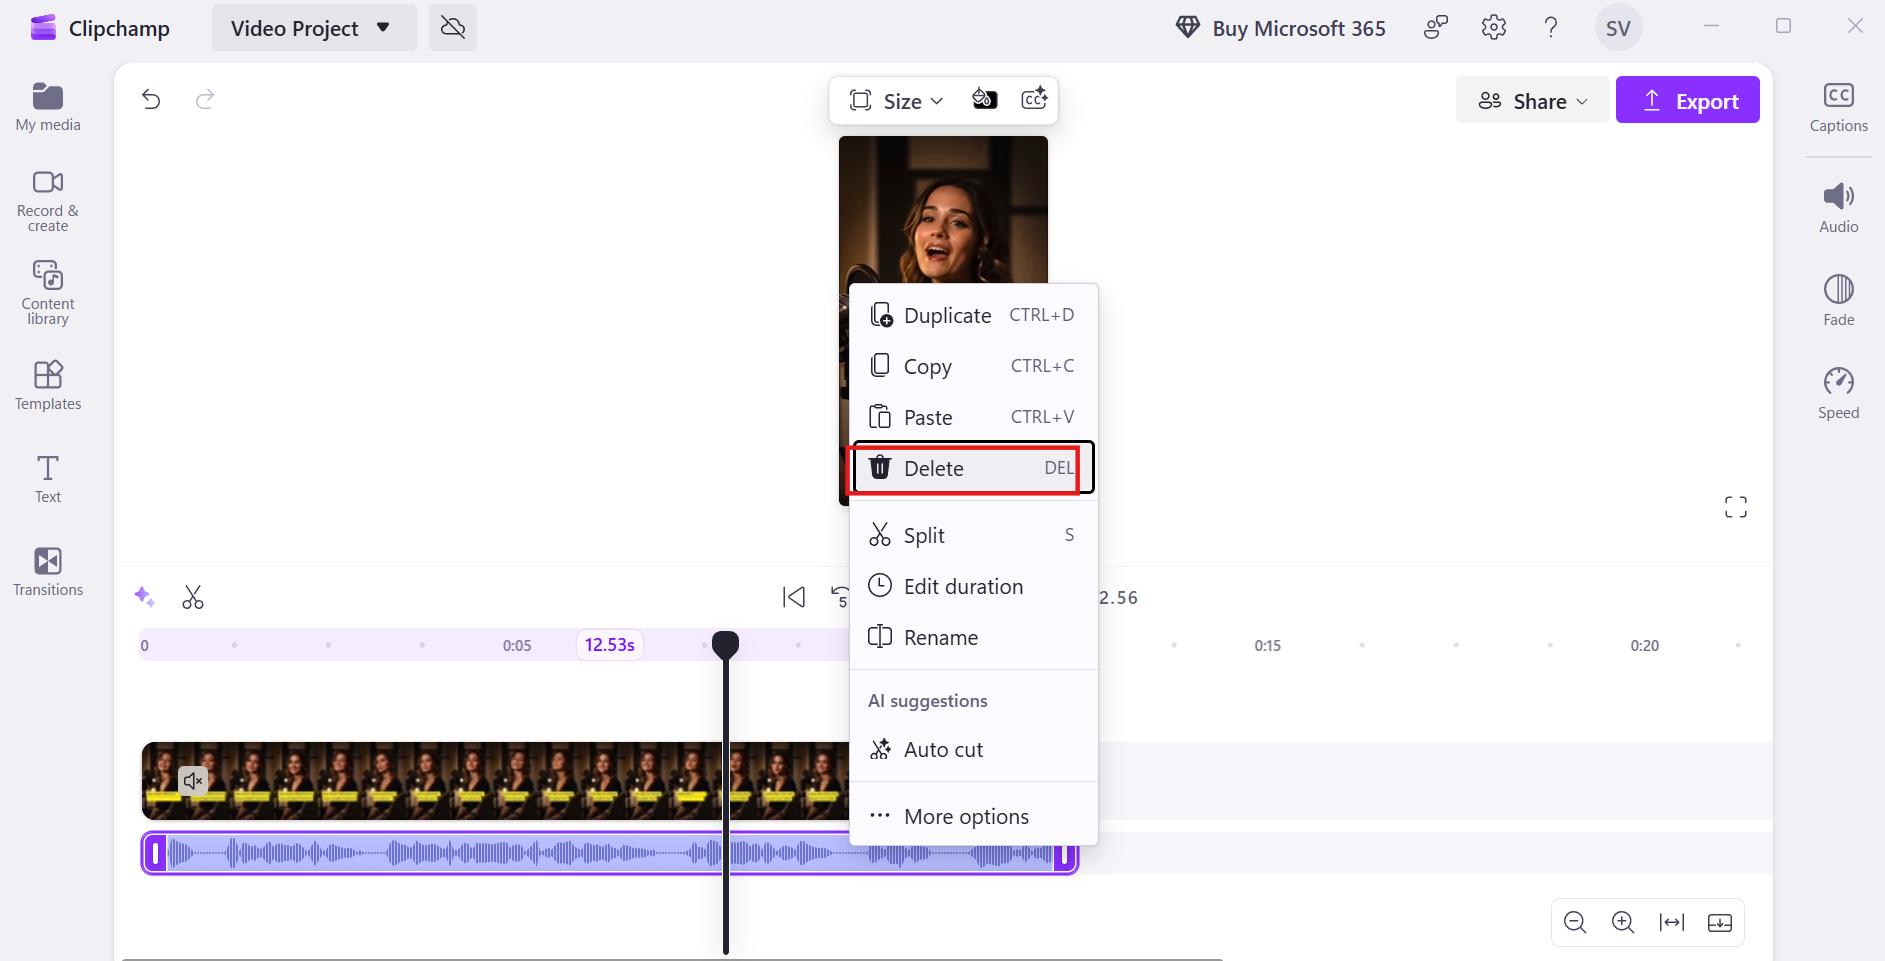Click the collapse timeline icon
This screenshot has height=961, width=1885.
click(x=1720, y=922)
